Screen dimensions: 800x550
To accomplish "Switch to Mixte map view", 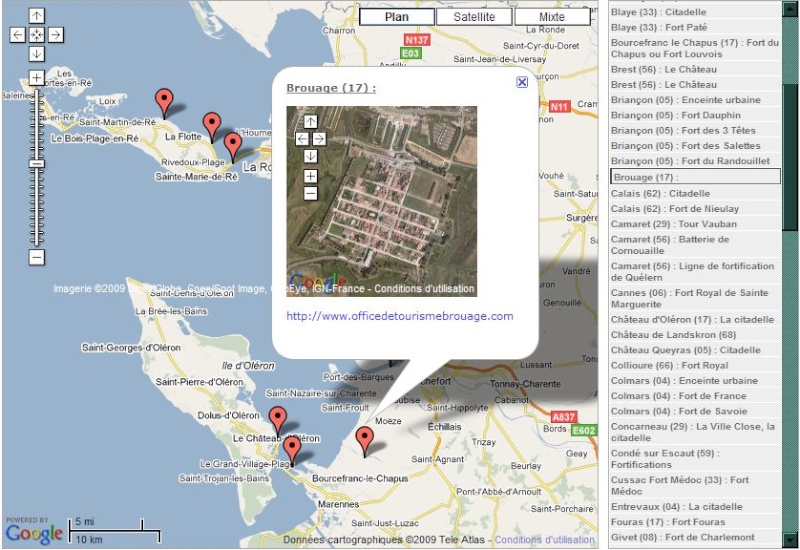I will tap(552, 17).
